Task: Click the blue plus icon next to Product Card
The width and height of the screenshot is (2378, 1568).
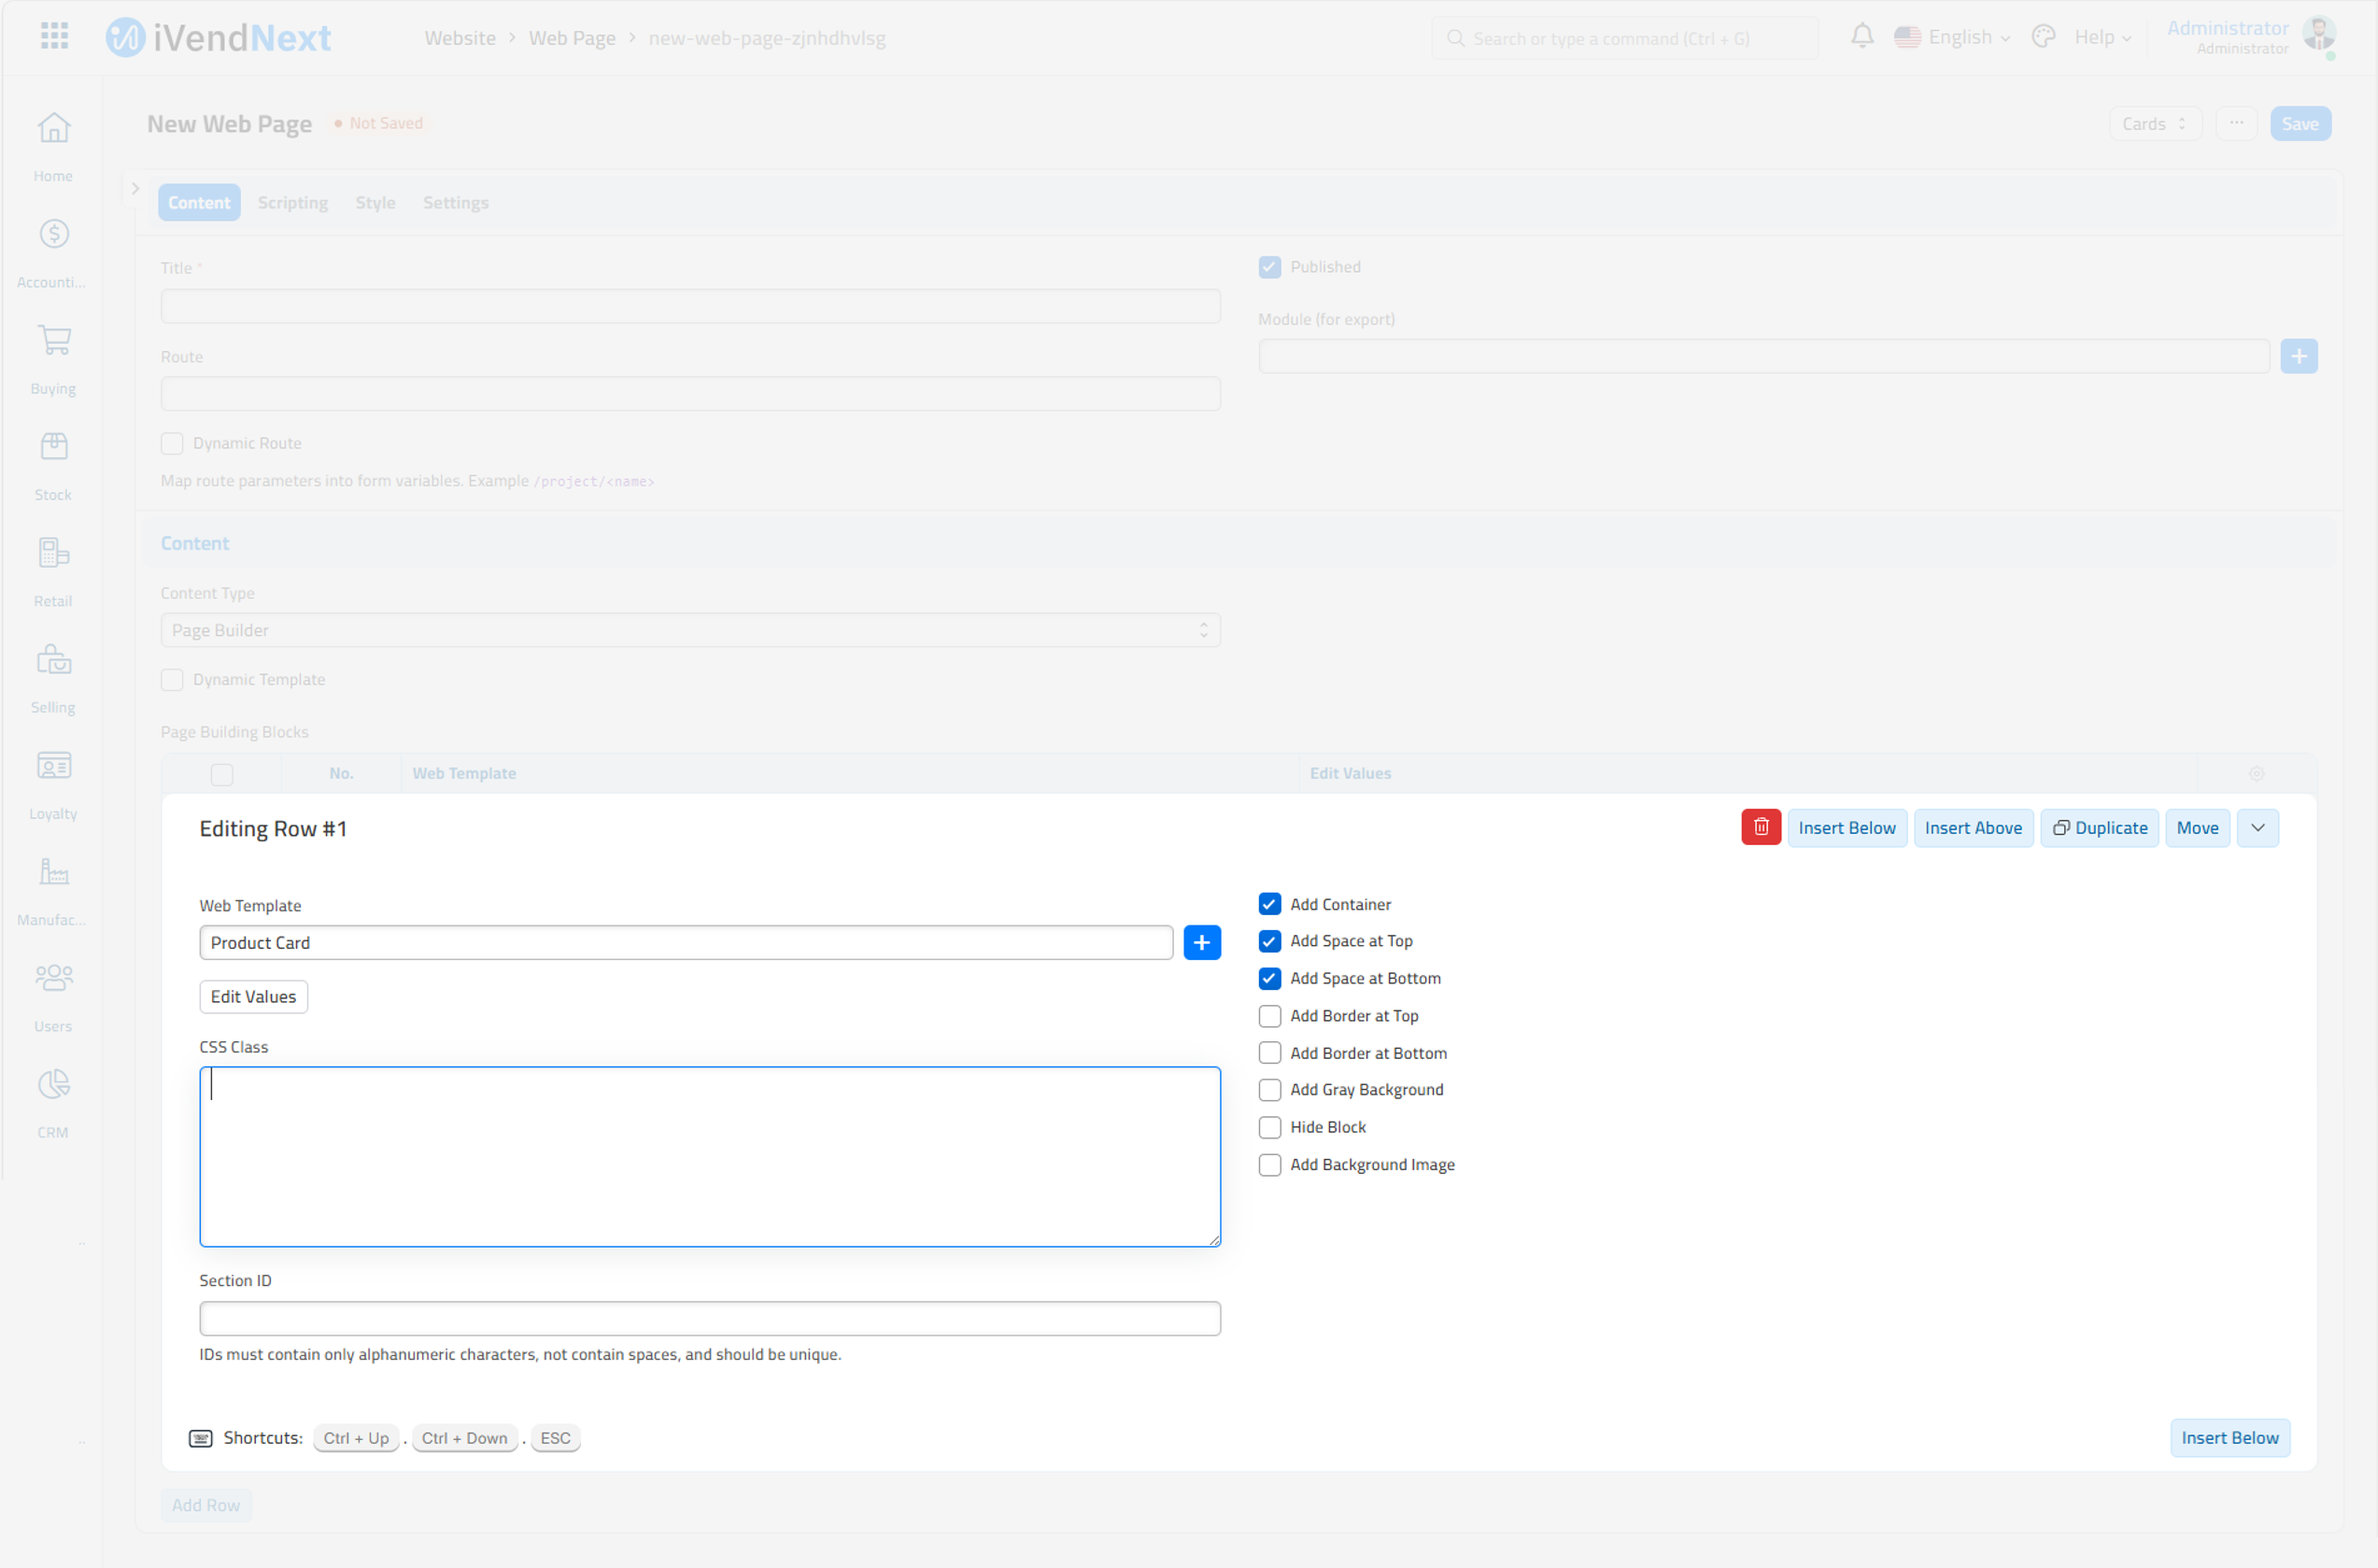Action: [x=1202, y=943]
